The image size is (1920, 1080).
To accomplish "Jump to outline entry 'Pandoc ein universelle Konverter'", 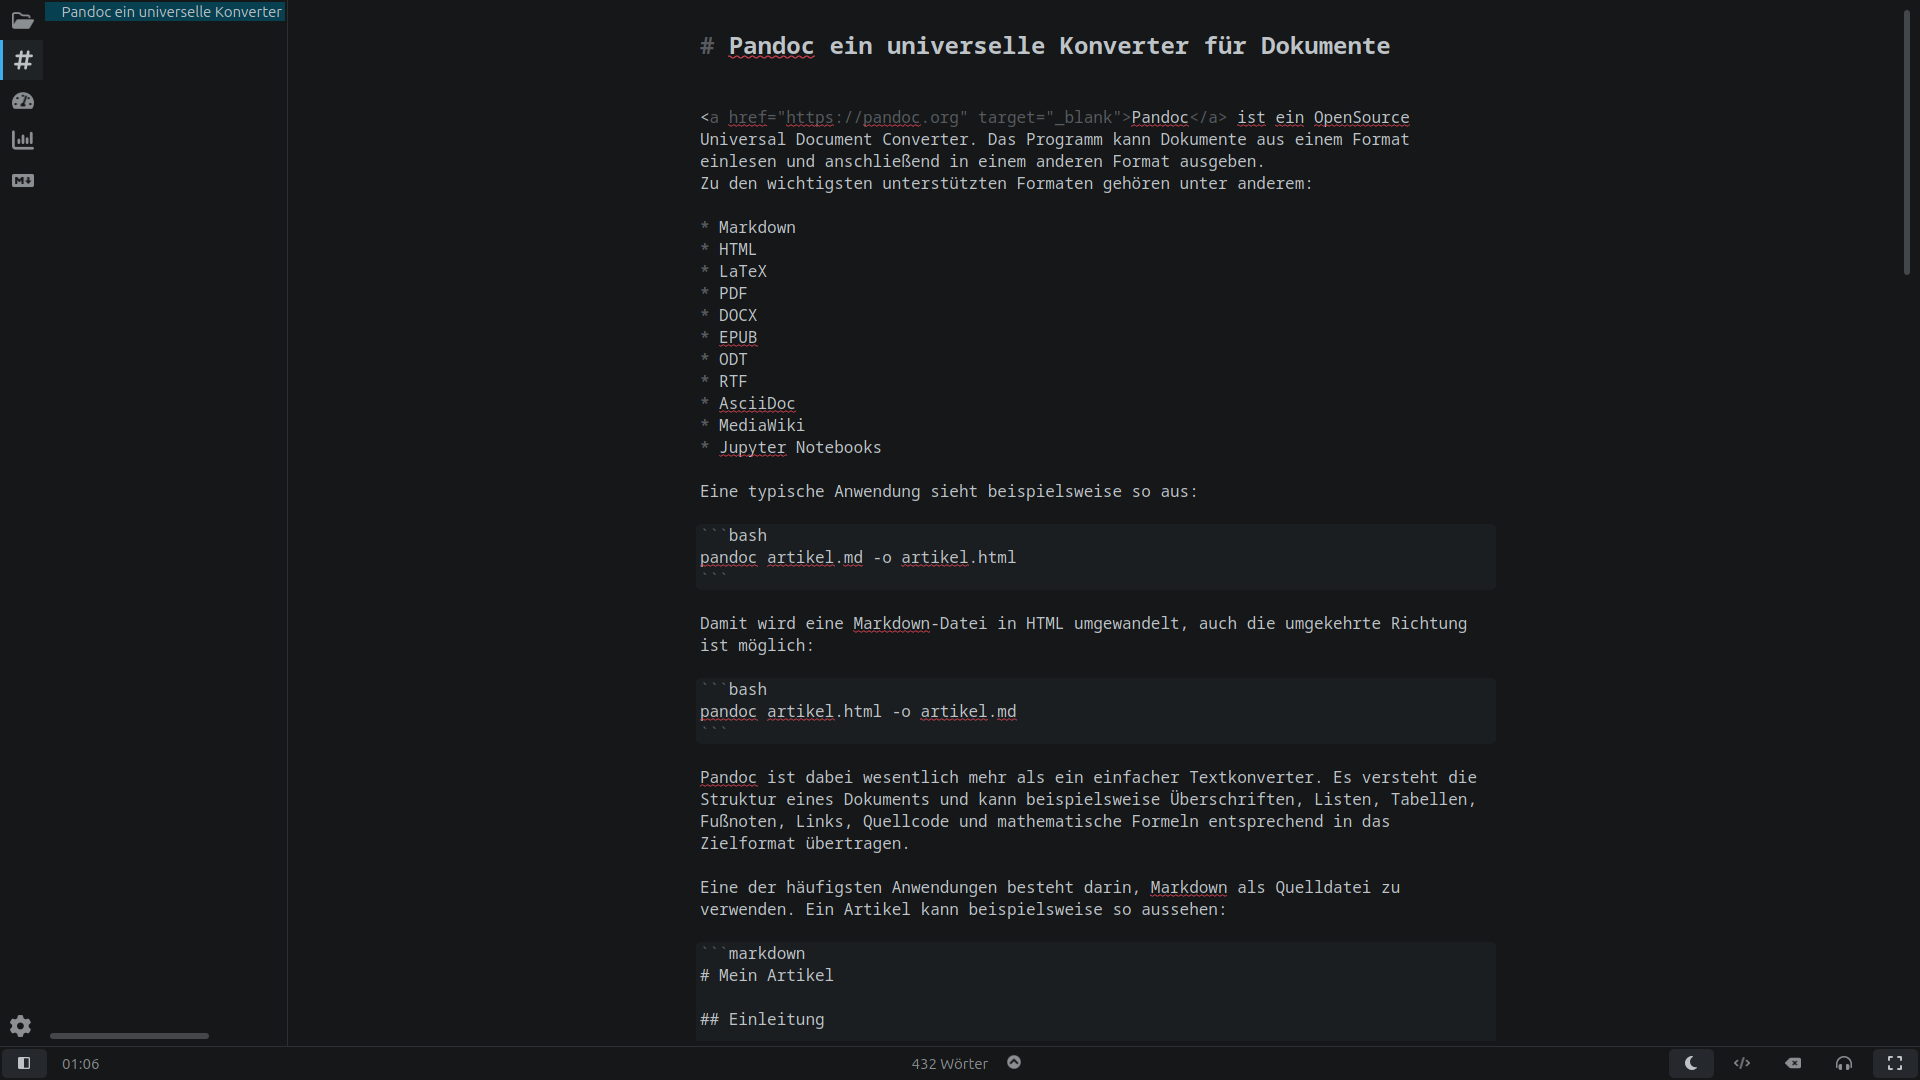I will [x=166, y=12].
